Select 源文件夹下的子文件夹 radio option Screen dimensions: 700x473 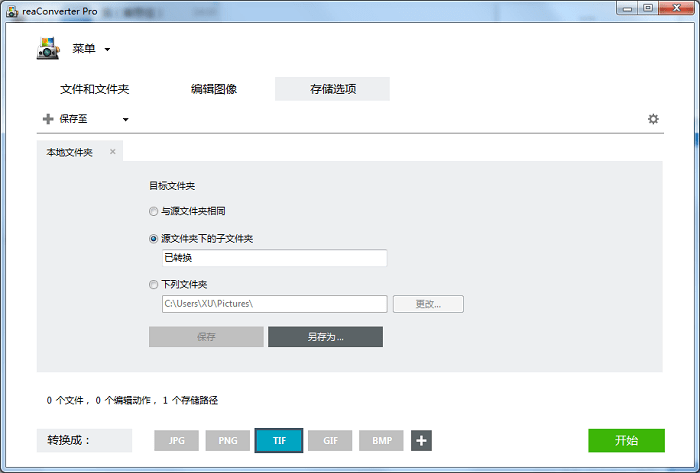[x=153, y=239]
